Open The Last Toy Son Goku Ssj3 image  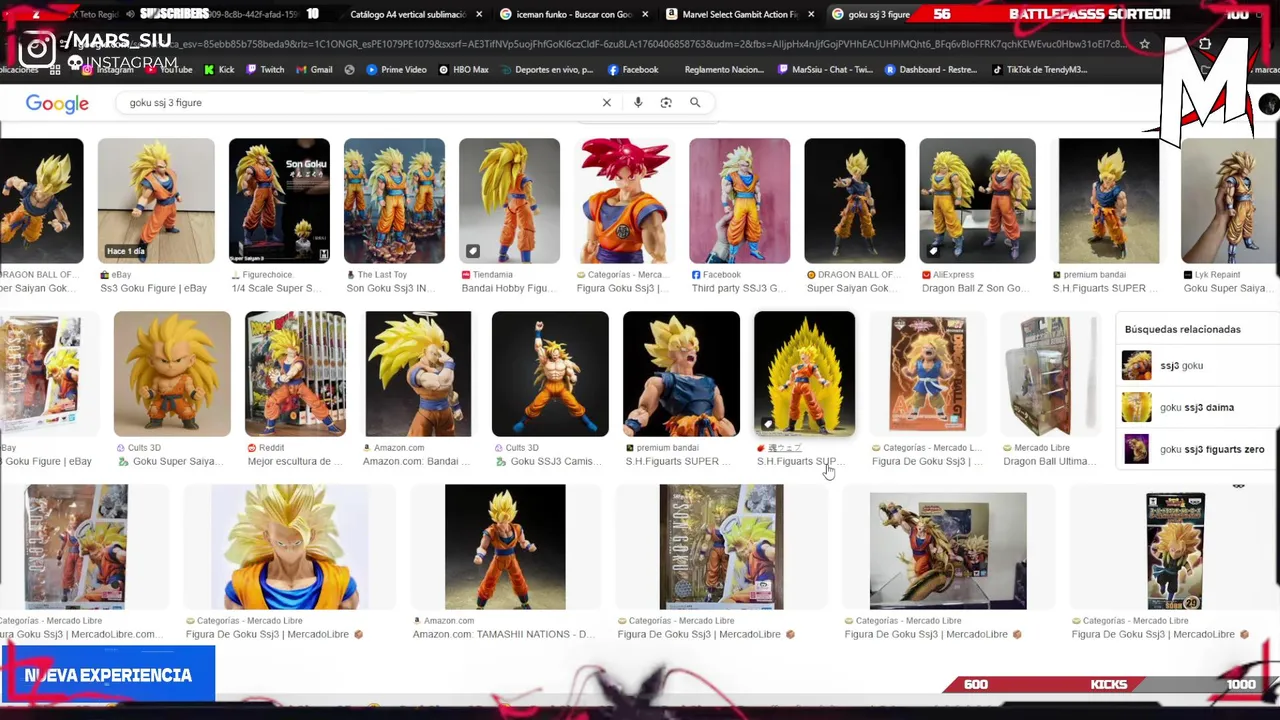pos(394,201)
